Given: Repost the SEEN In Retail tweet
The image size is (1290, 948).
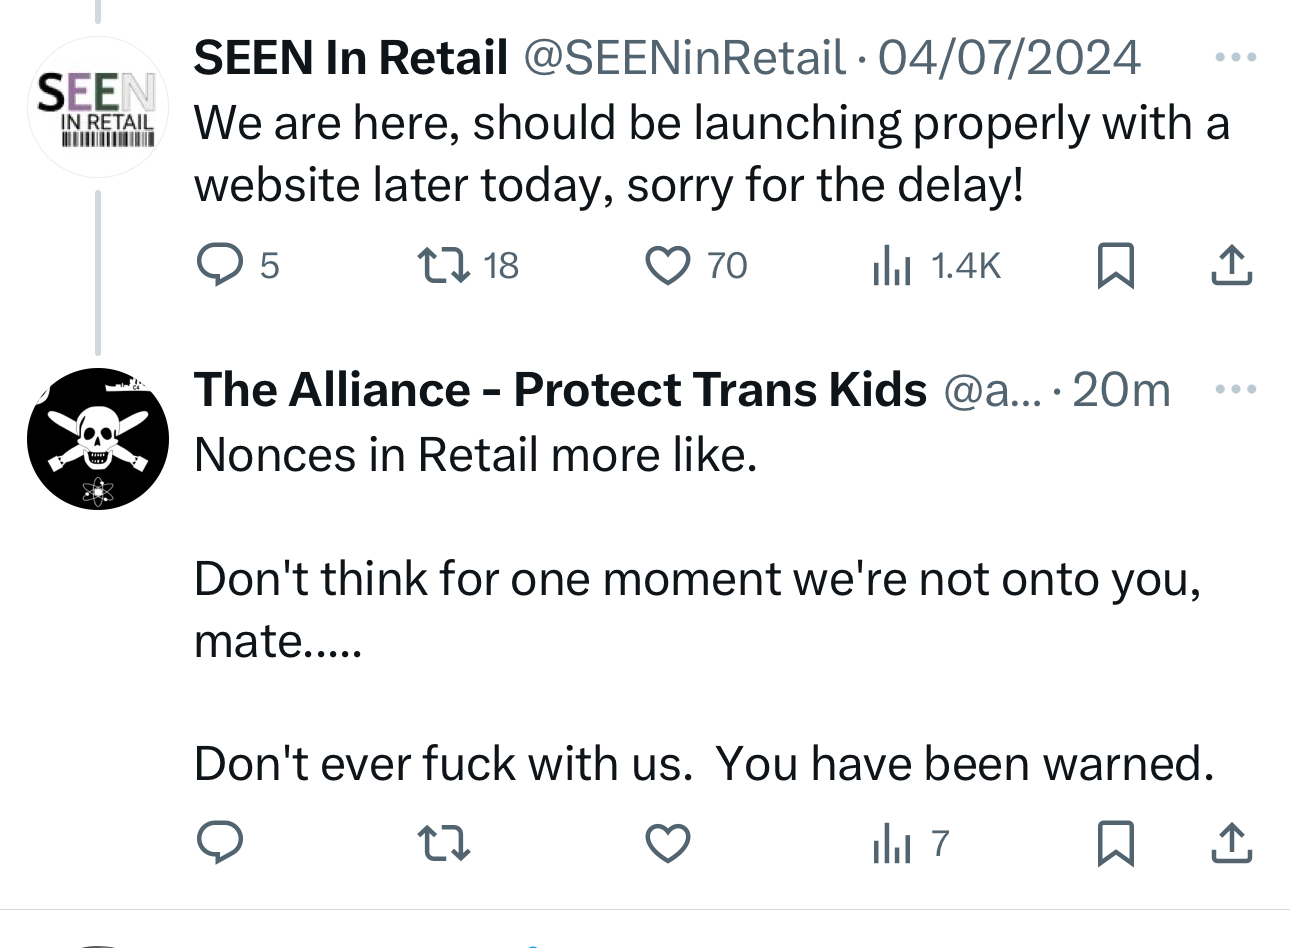Looking at the screenshot, I should pos(443,265).
